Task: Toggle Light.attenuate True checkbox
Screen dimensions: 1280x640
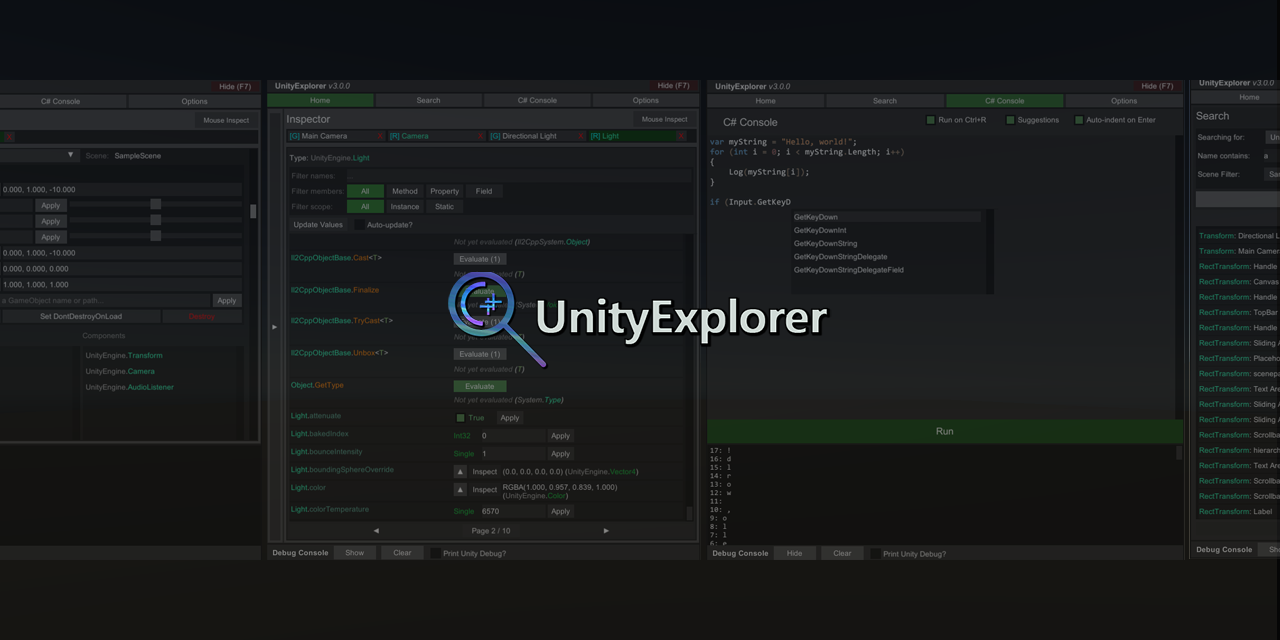Action: 460,418
